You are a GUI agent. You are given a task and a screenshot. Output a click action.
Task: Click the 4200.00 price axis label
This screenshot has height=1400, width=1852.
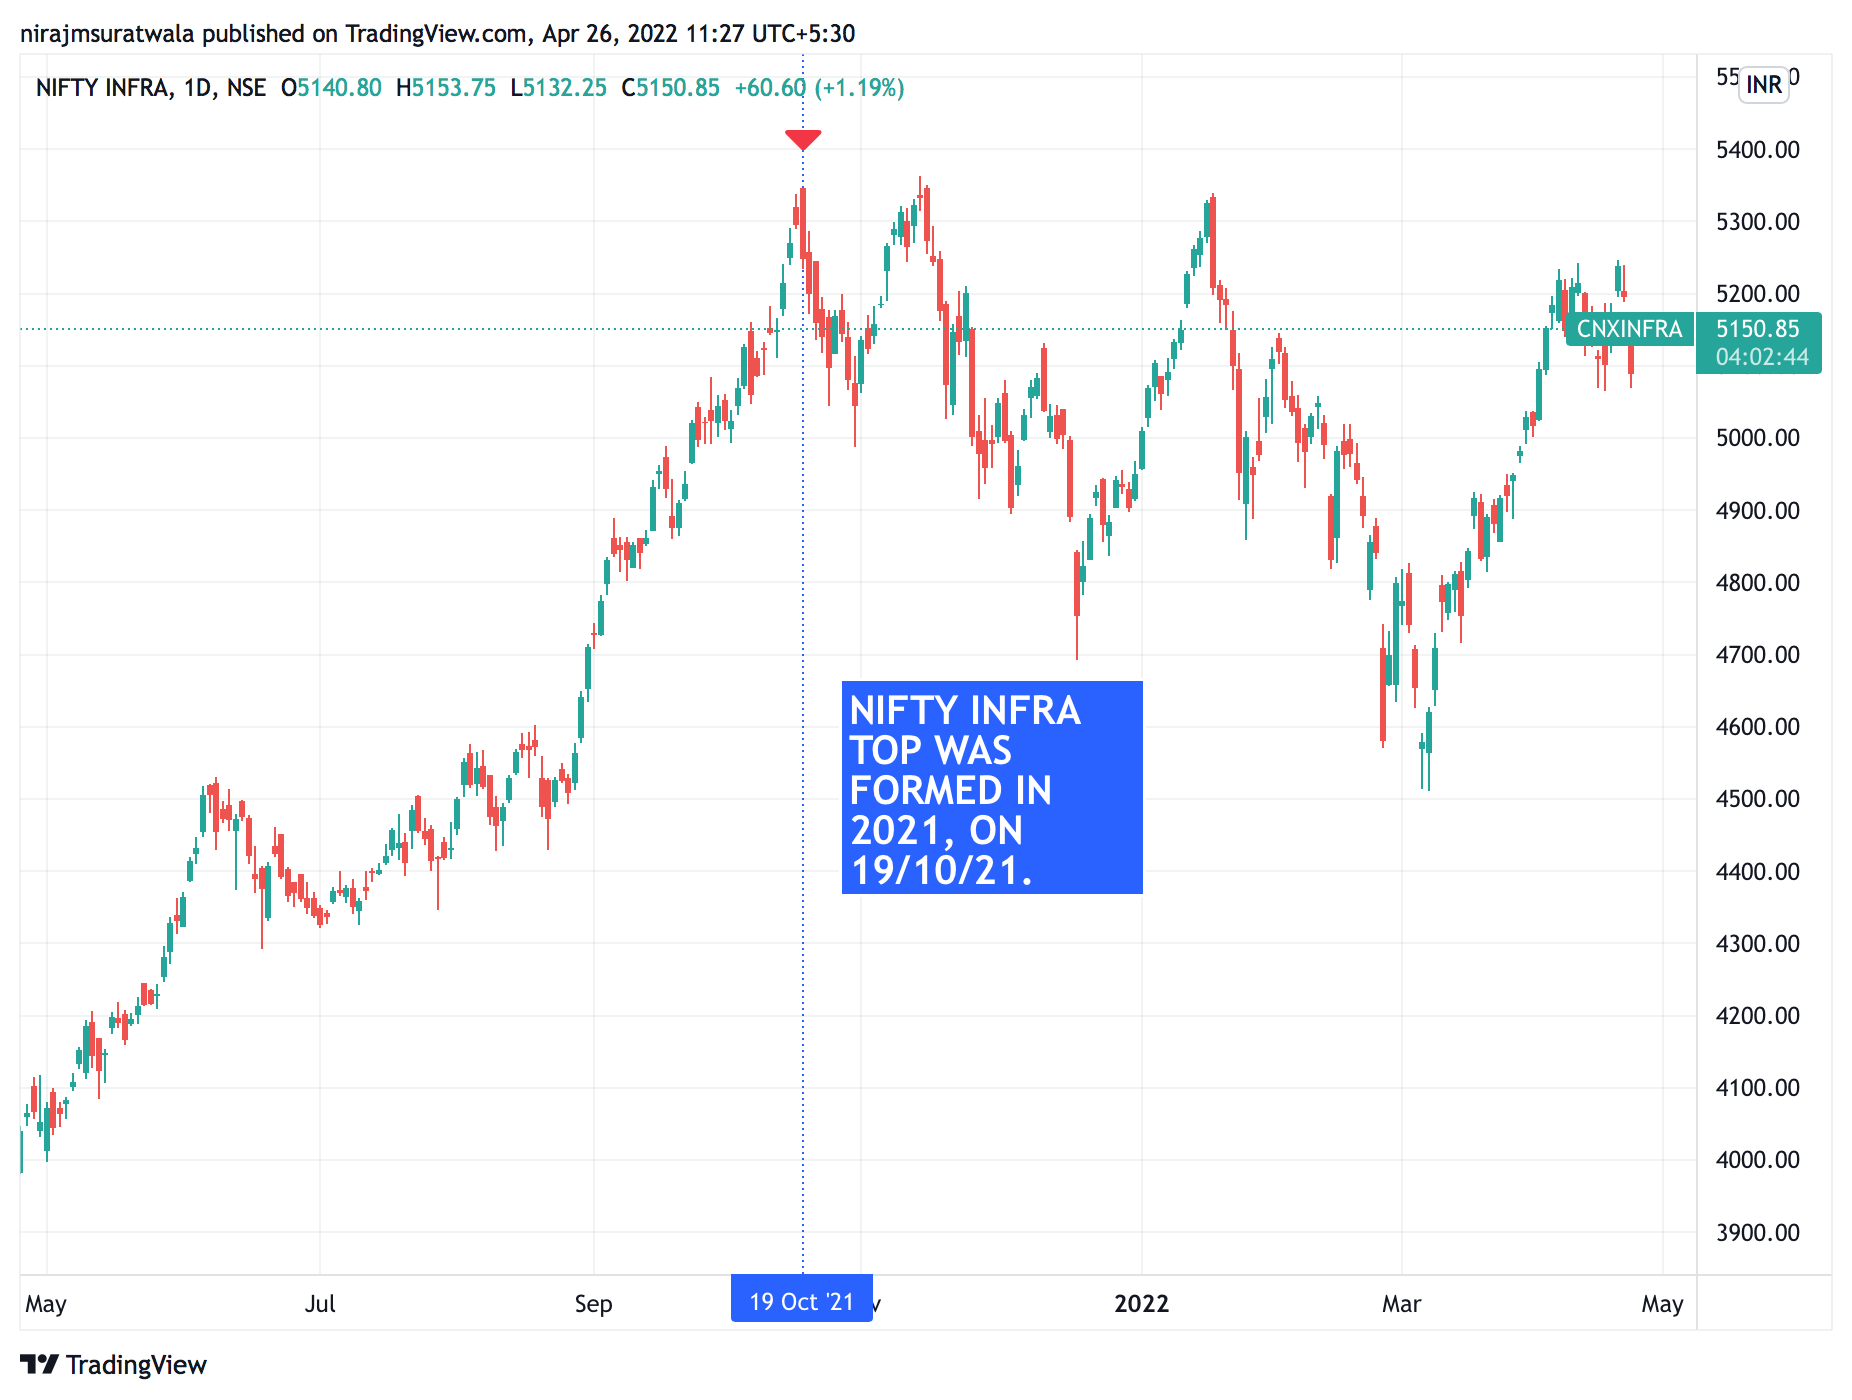point(1757,1016)
